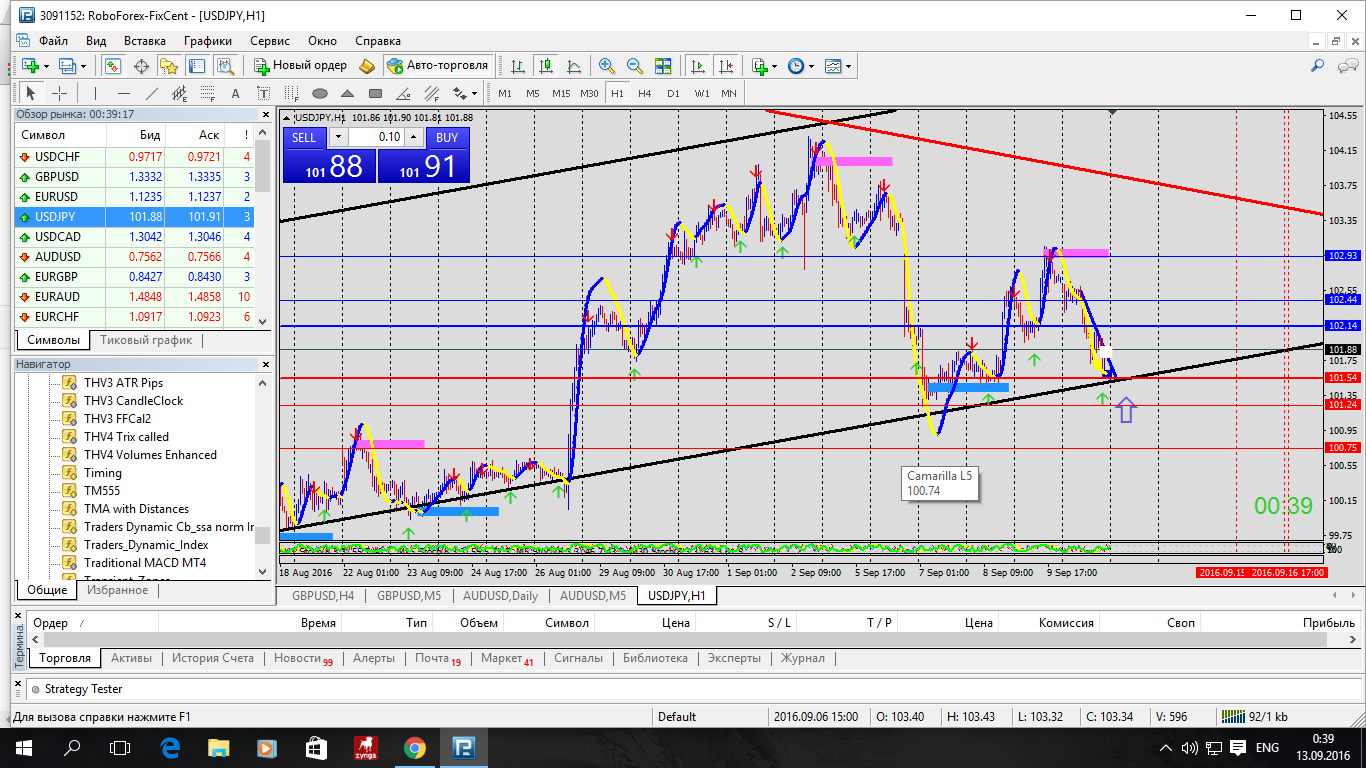This screenshot has width=1366, height=768.
Task: Select the Ellipse drawing tool
Action: pyautogui.click(x=320, y=94)
